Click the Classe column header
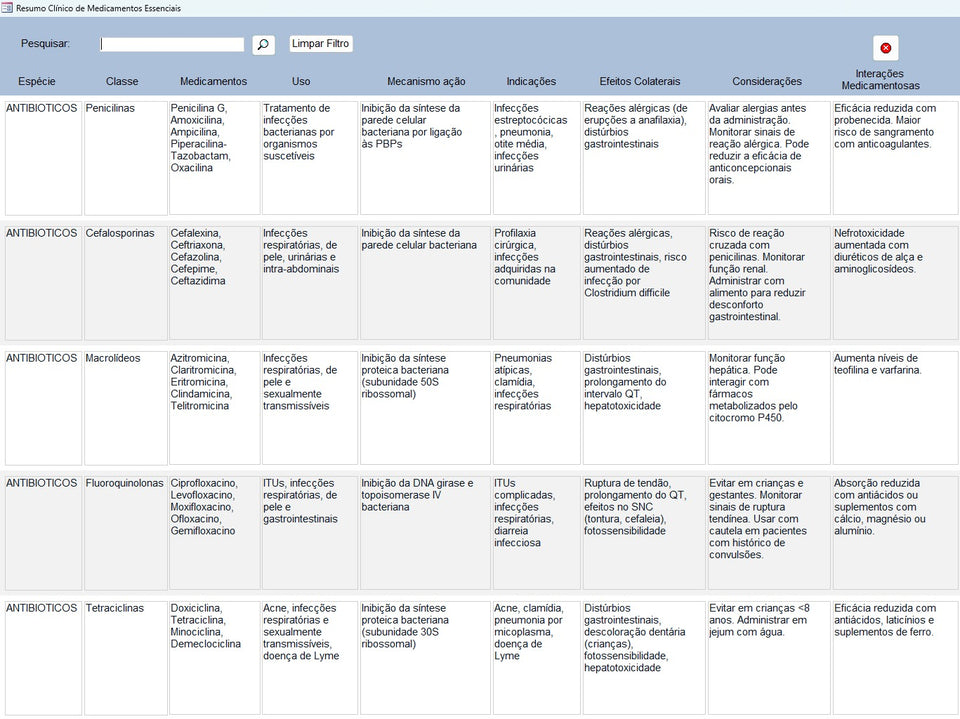This screenshot has height=719, width=960. 122,82
